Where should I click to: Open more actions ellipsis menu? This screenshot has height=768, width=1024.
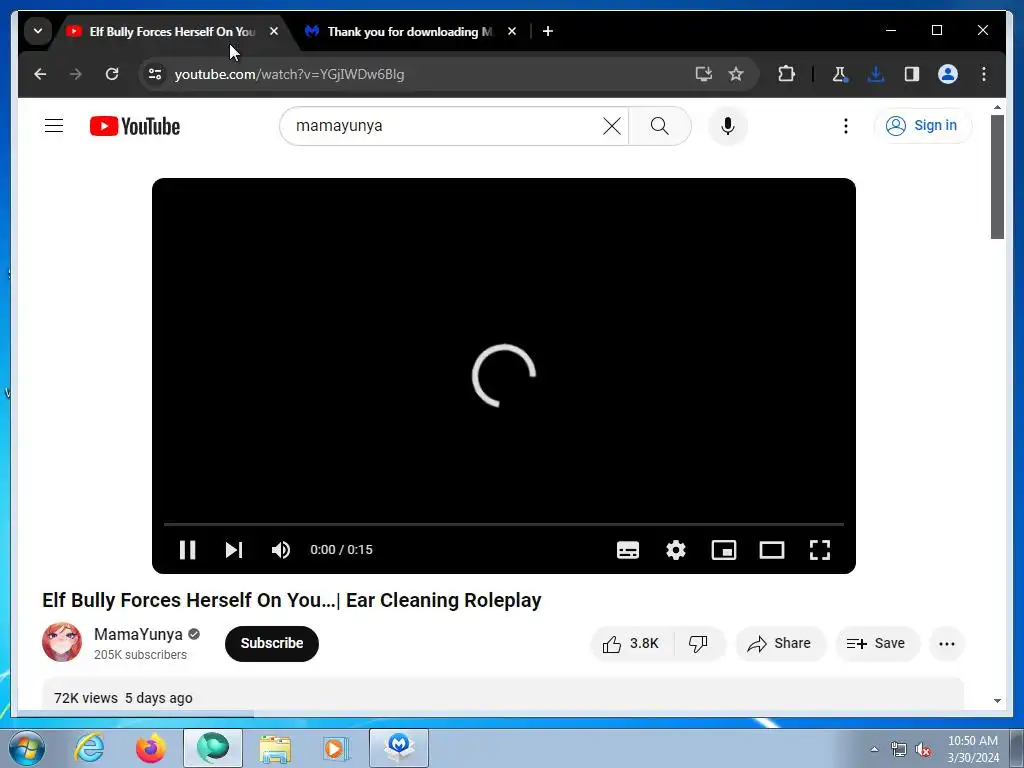coord(946,644)
